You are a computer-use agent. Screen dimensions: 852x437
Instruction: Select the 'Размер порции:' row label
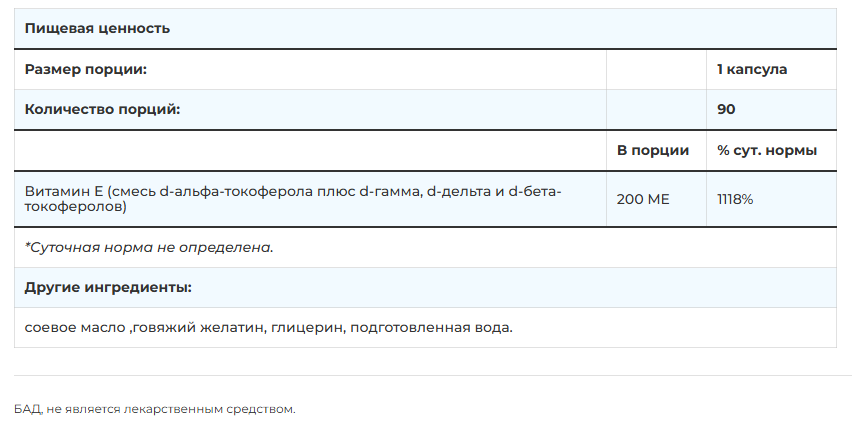[85, 69]
